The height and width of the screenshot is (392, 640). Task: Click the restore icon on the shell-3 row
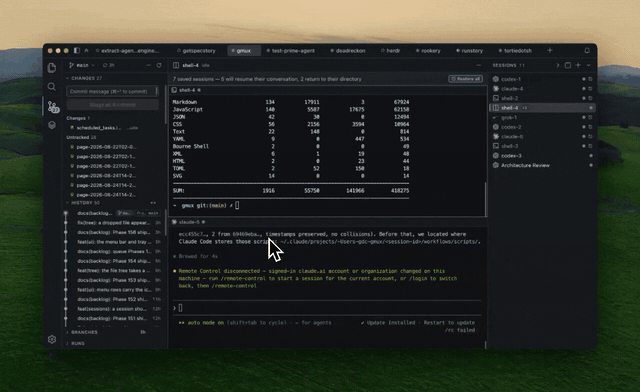[x=590, y=146]
